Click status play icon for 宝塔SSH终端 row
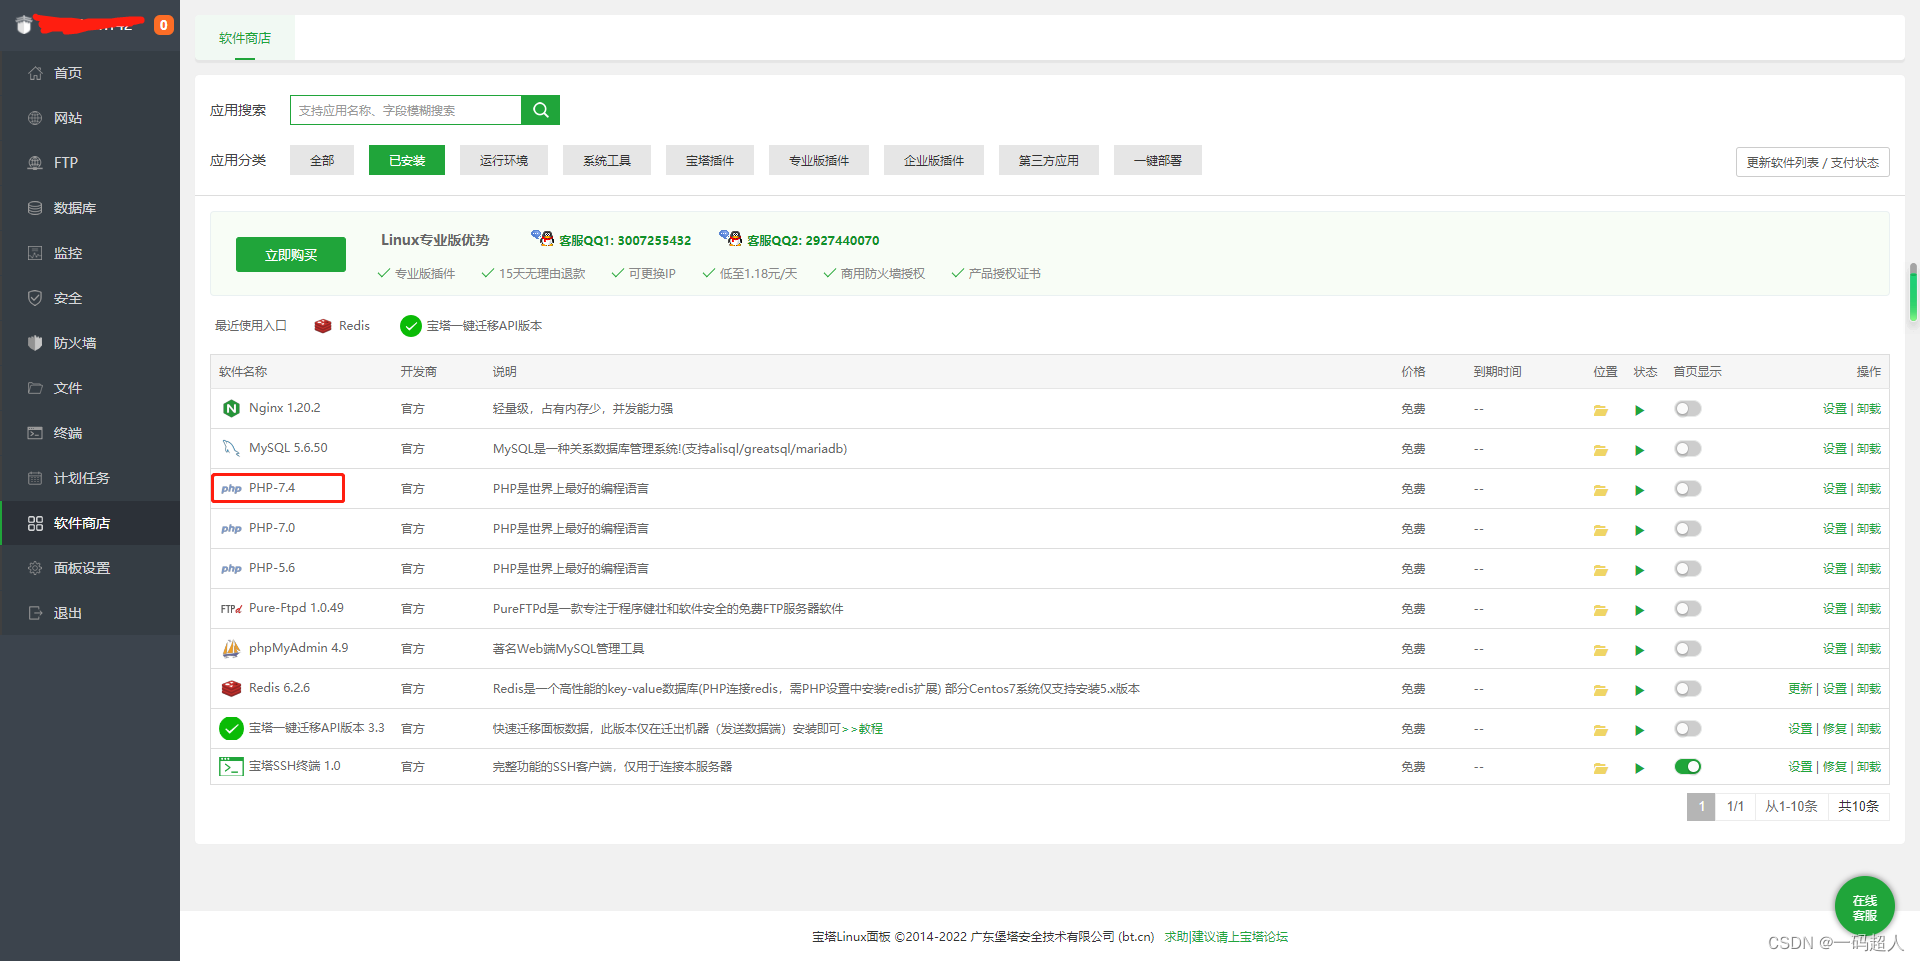This screenshot has height=961, width=1920. point(1639,768)
